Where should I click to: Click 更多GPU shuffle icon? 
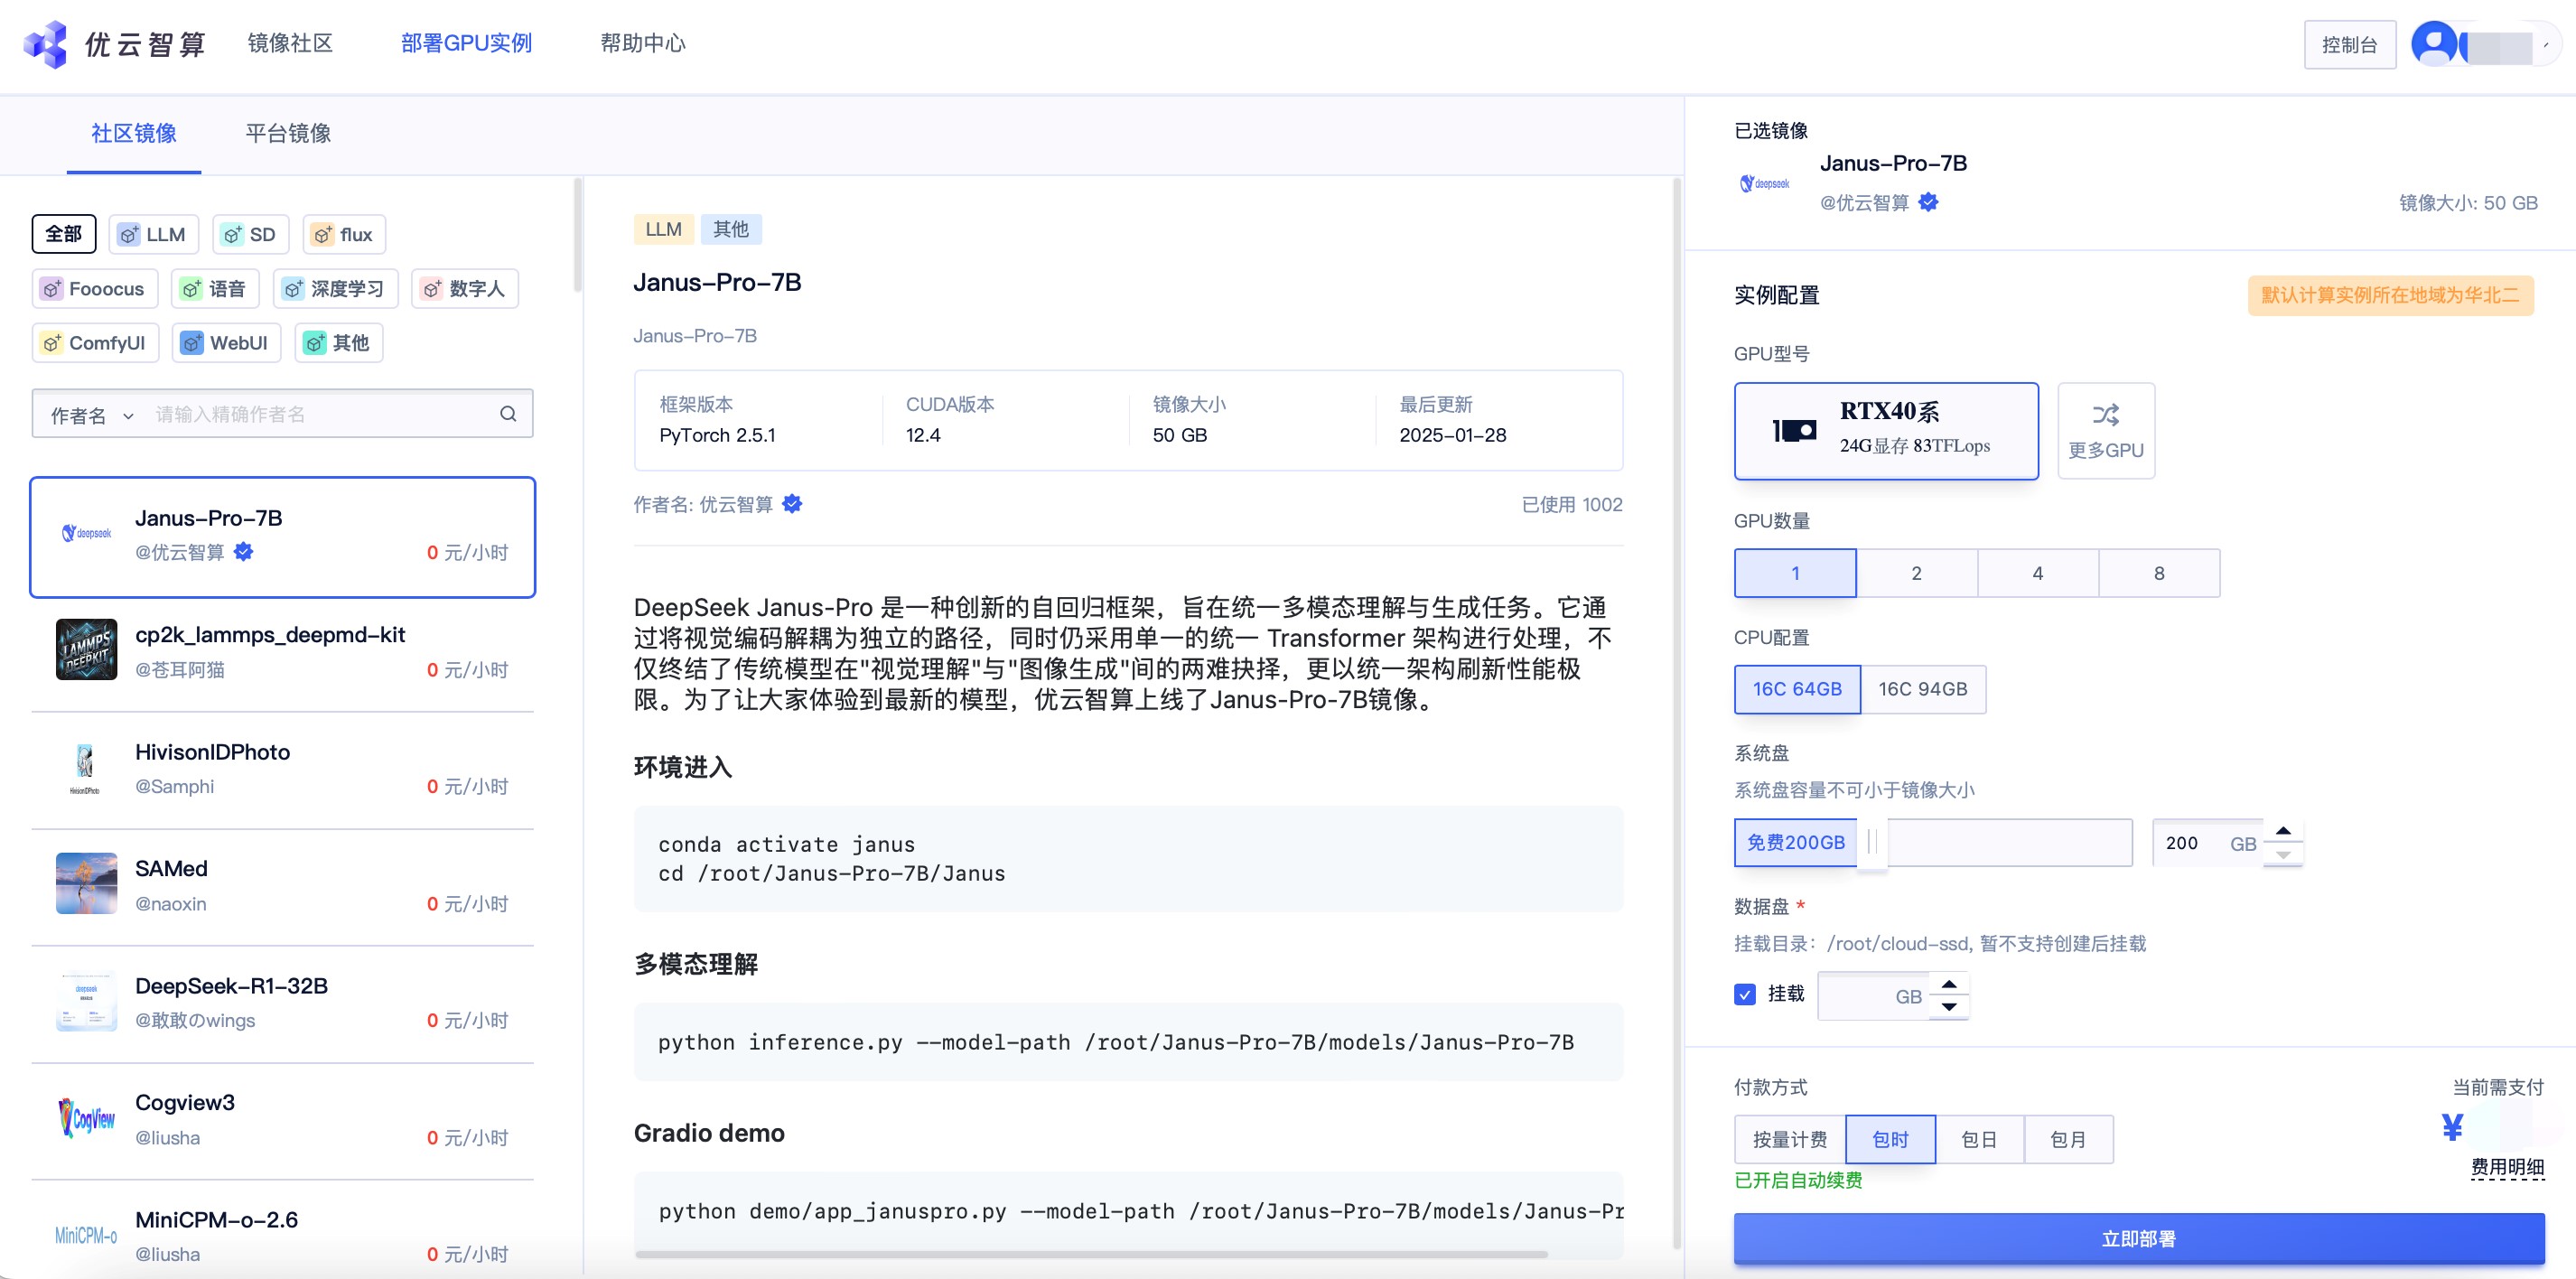click(x=2105, y=415)
